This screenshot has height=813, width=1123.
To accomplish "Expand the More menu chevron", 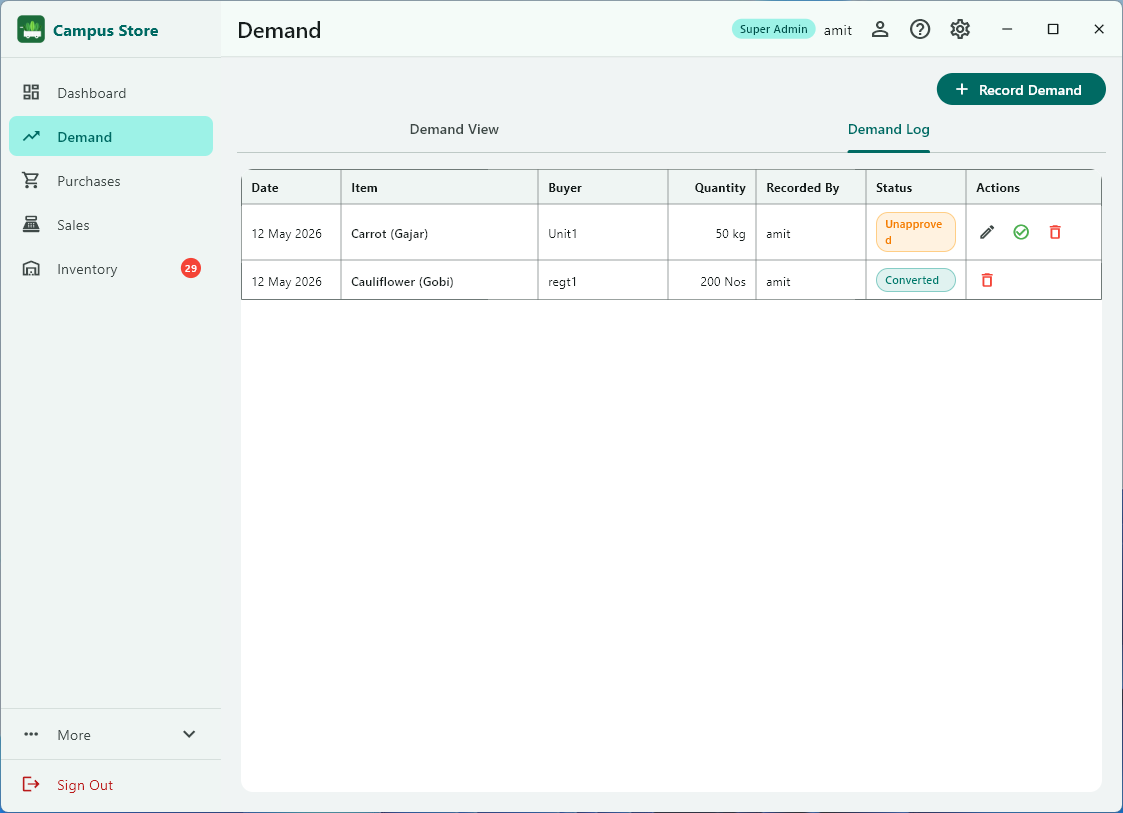I will coord(189,734).
